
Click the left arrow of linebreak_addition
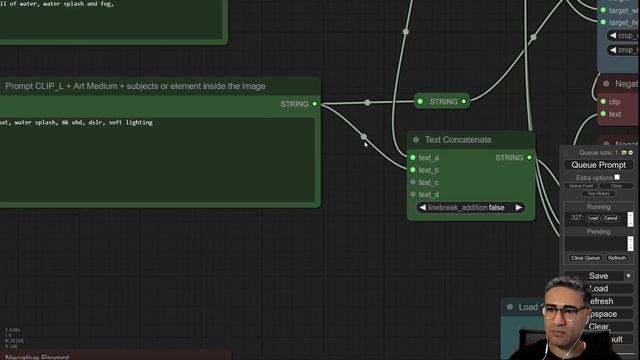pyautogui.click(x=423, y=207)
